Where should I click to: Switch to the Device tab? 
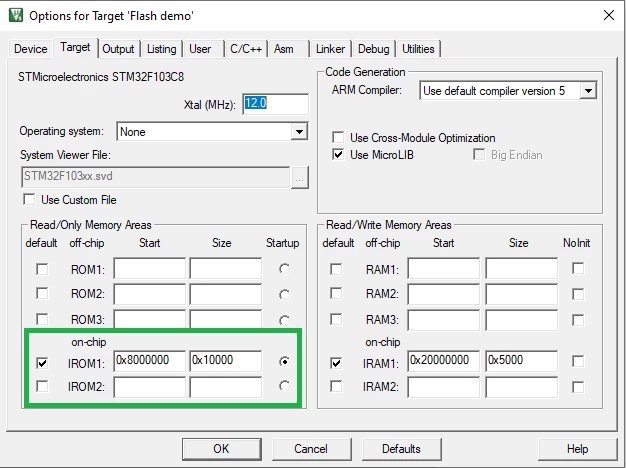click(x=30, y=49)
